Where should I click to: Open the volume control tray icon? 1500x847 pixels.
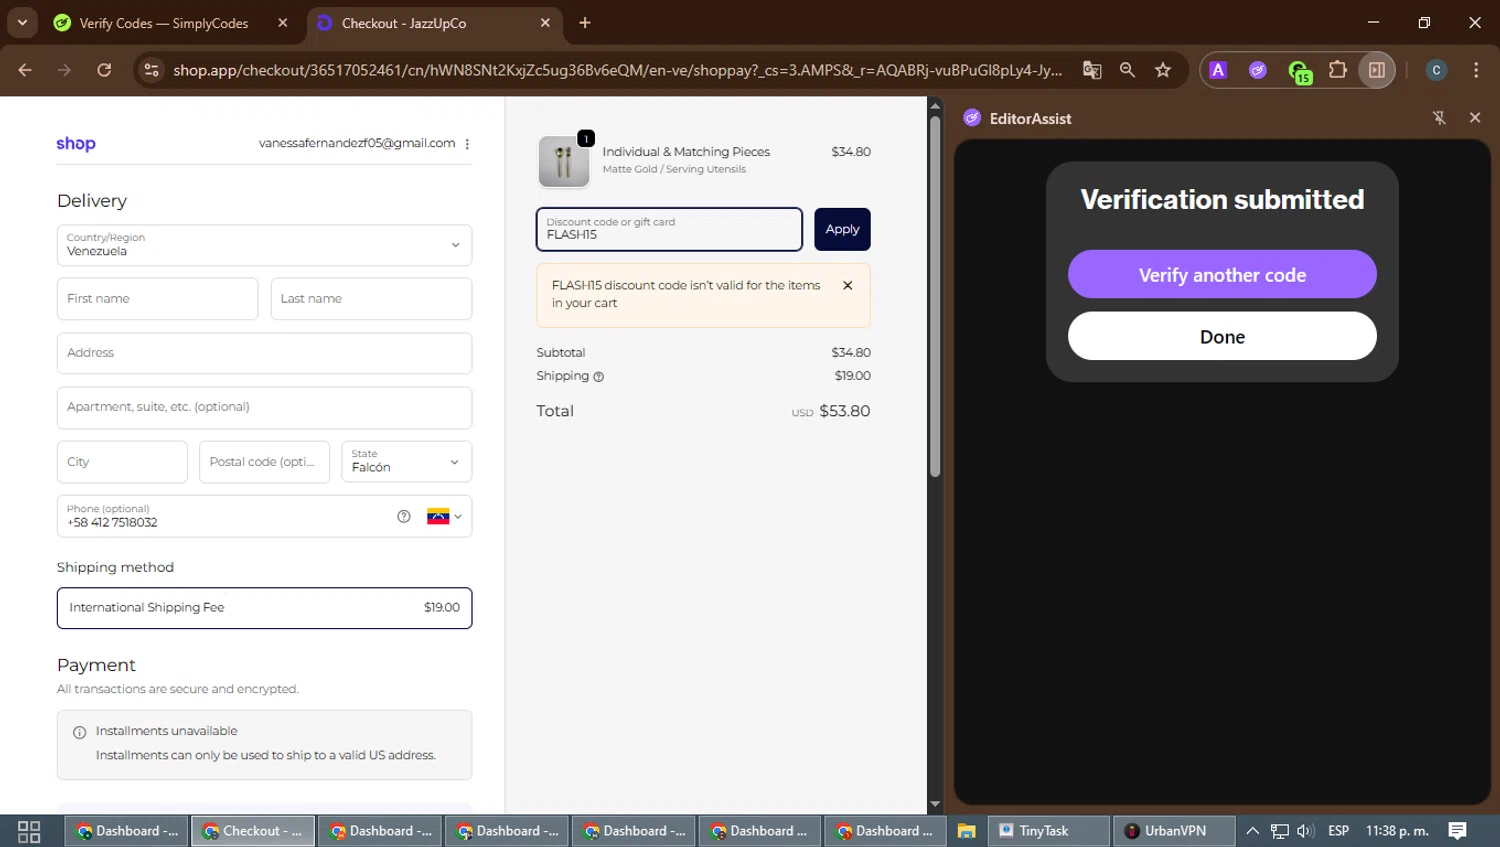1305,831
